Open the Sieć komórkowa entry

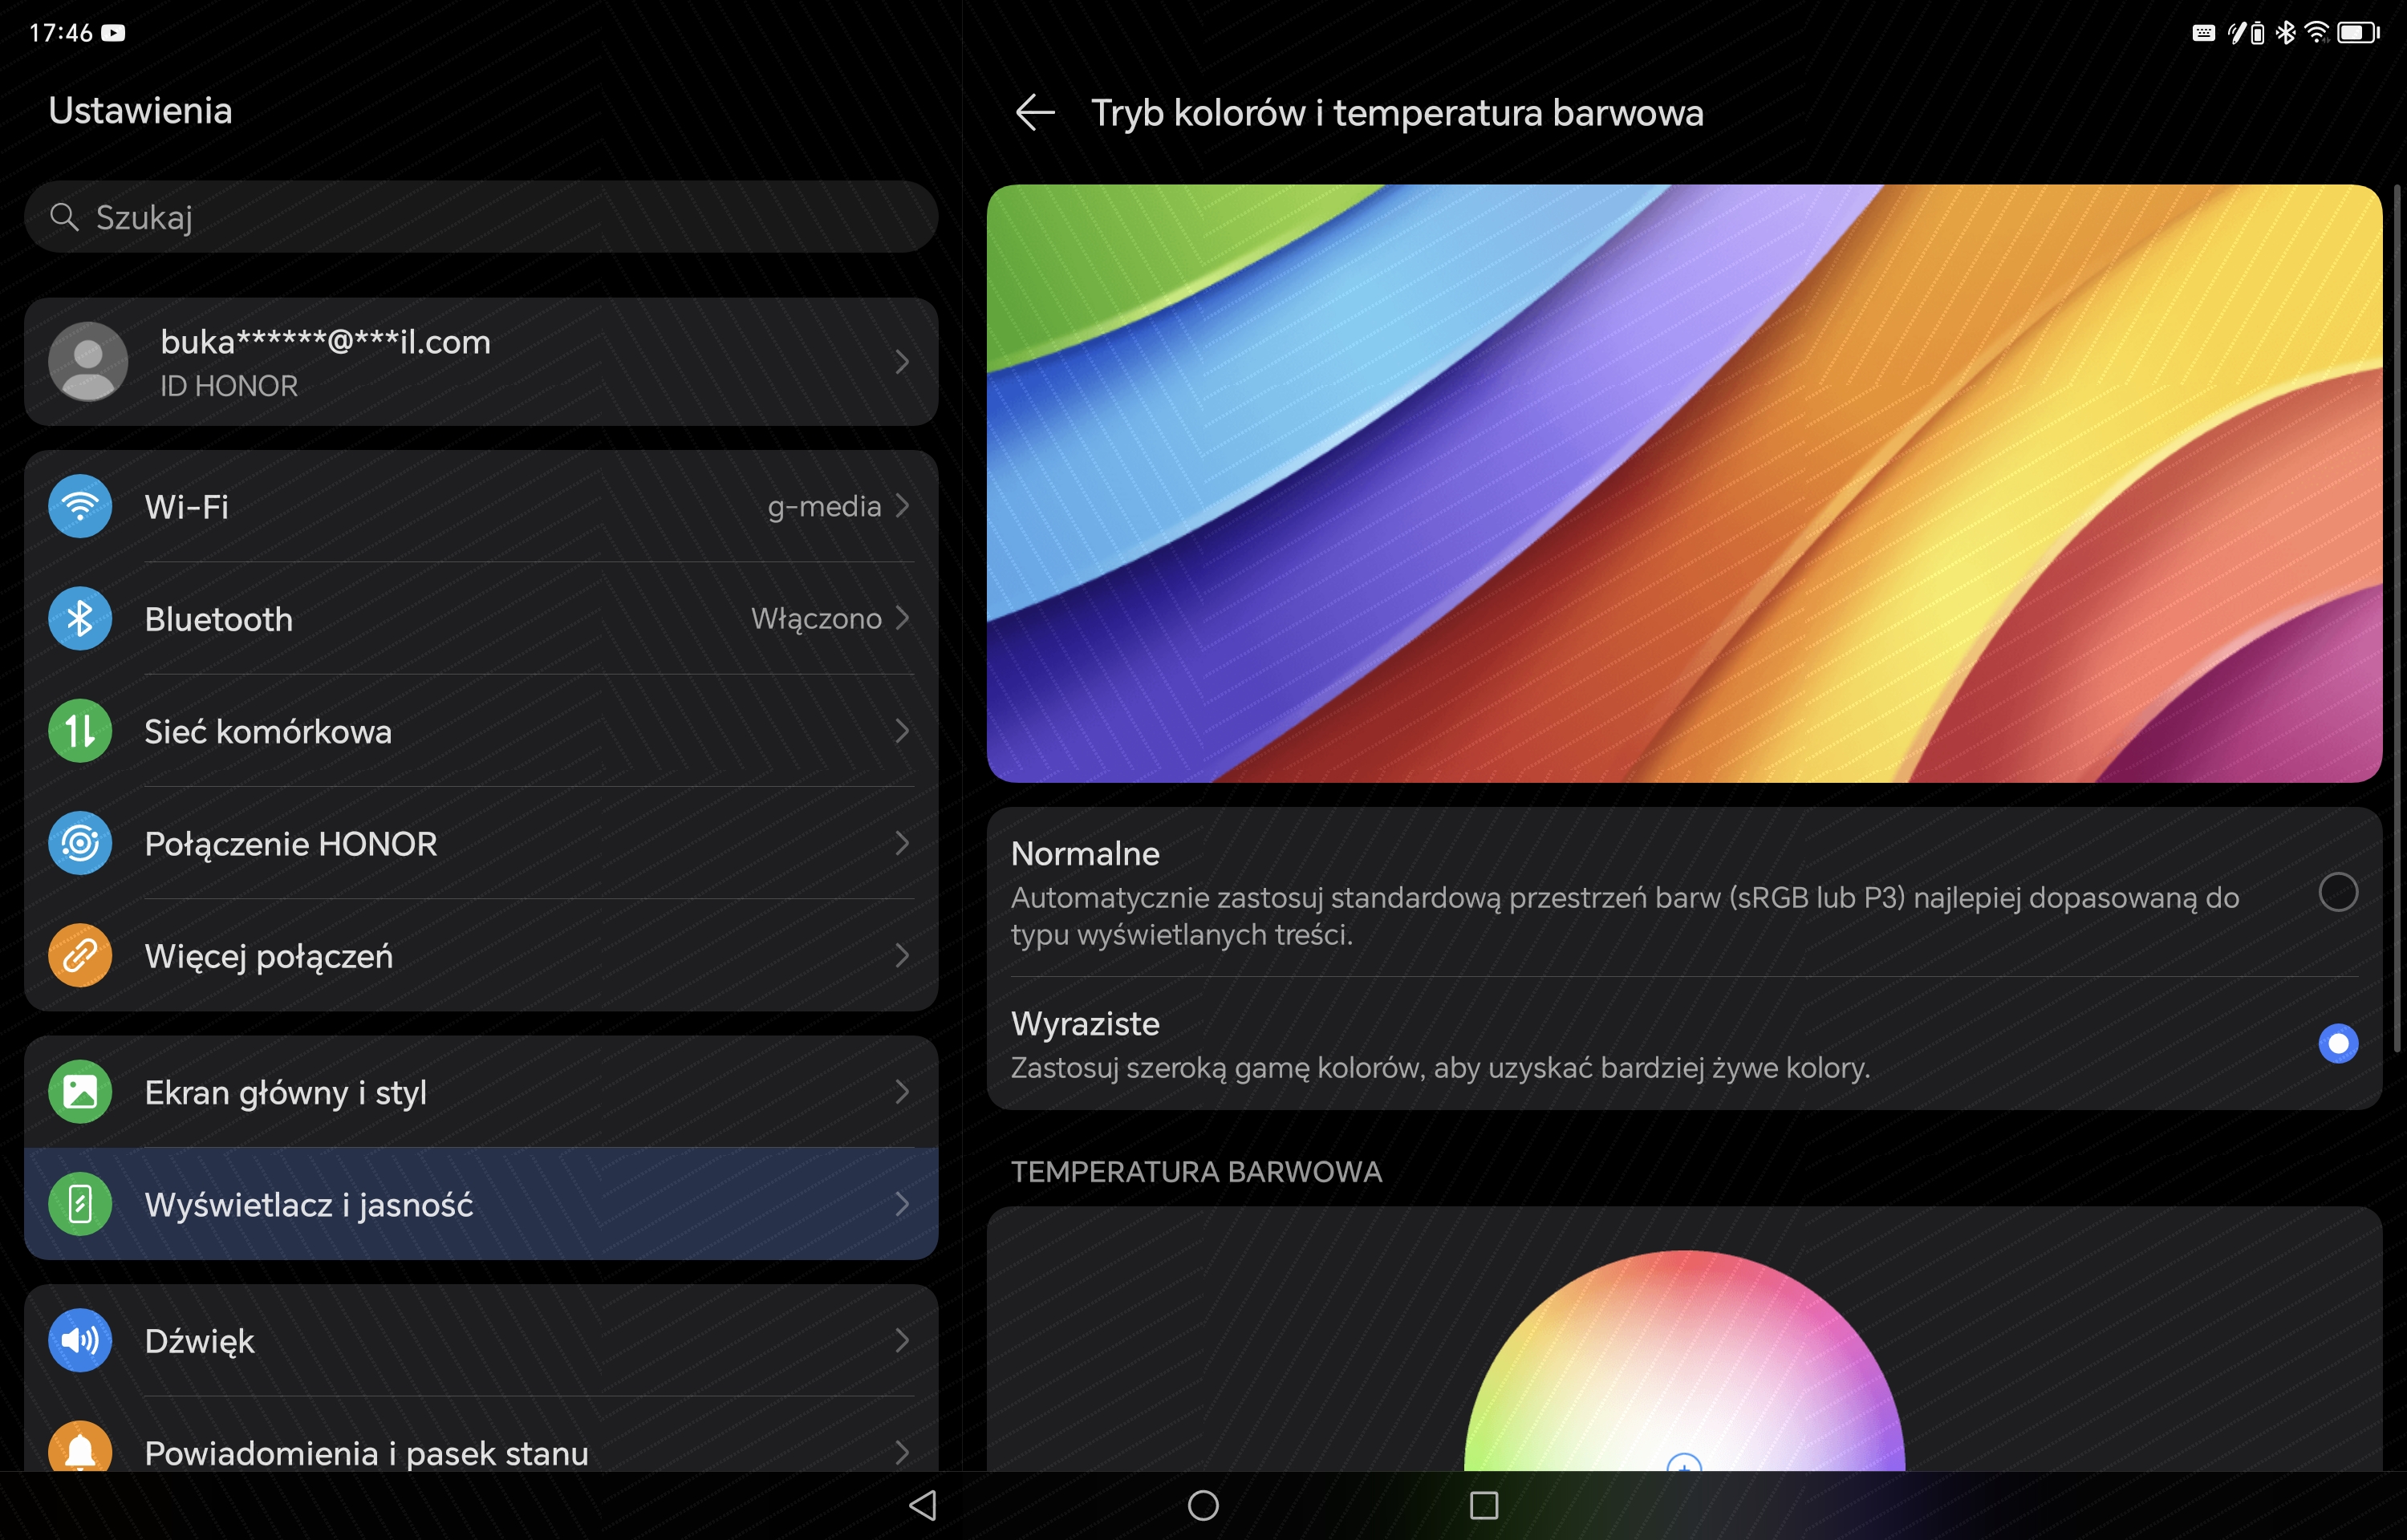coord(481,731)
